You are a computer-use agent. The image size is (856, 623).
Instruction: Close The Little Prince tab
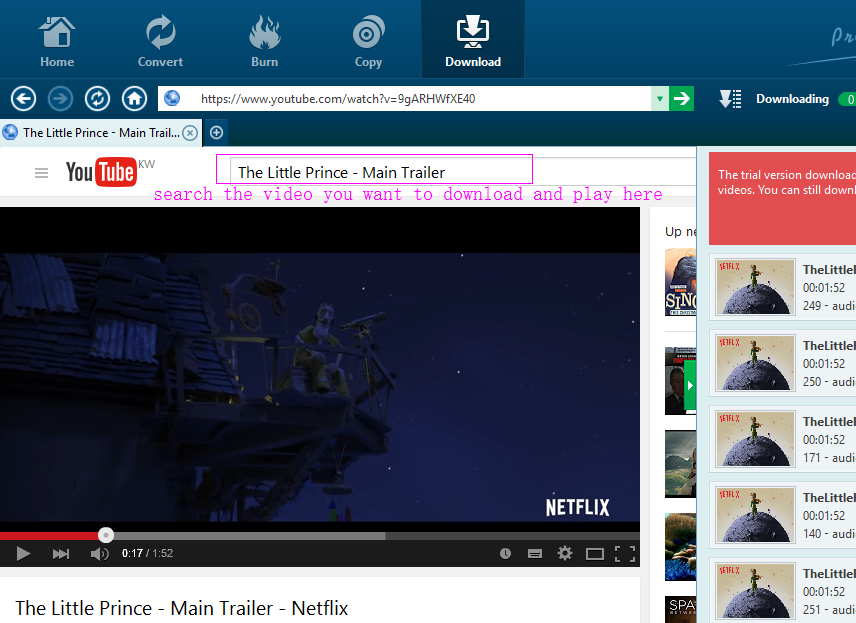pyautogui.click(x=190, y=133)
